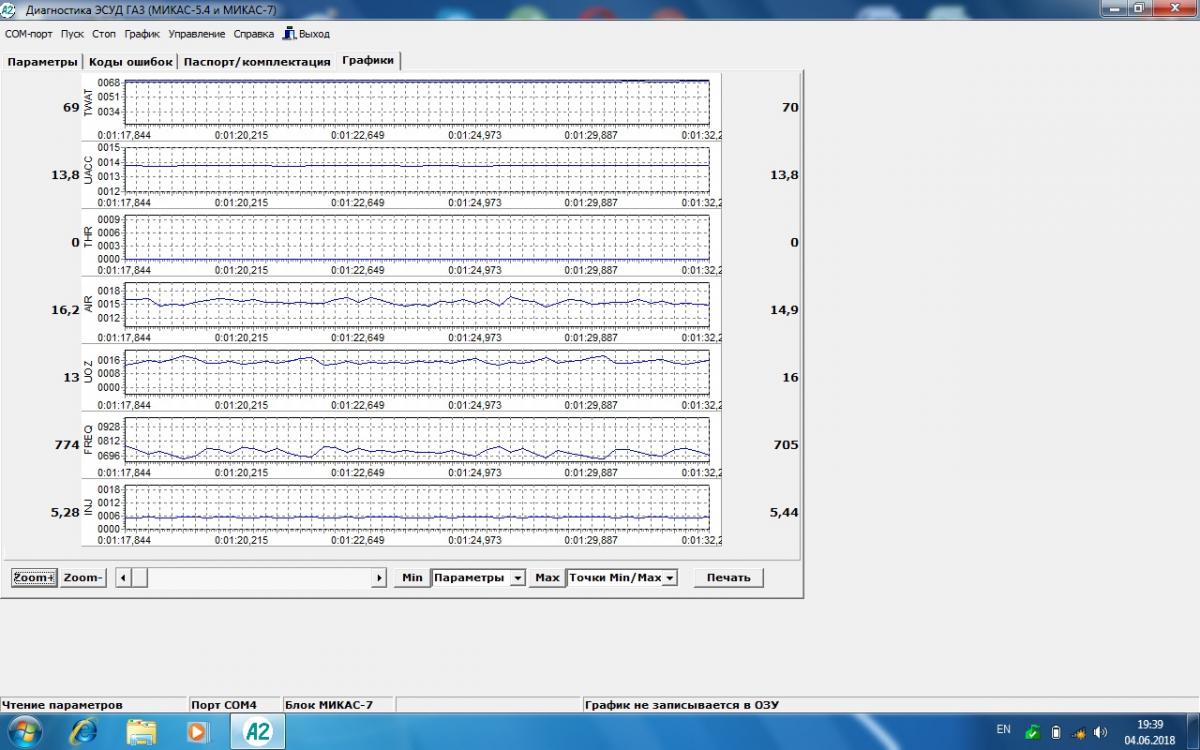
Task: Click the A2 application icon in title bar
Action: (x=11, y=9)
